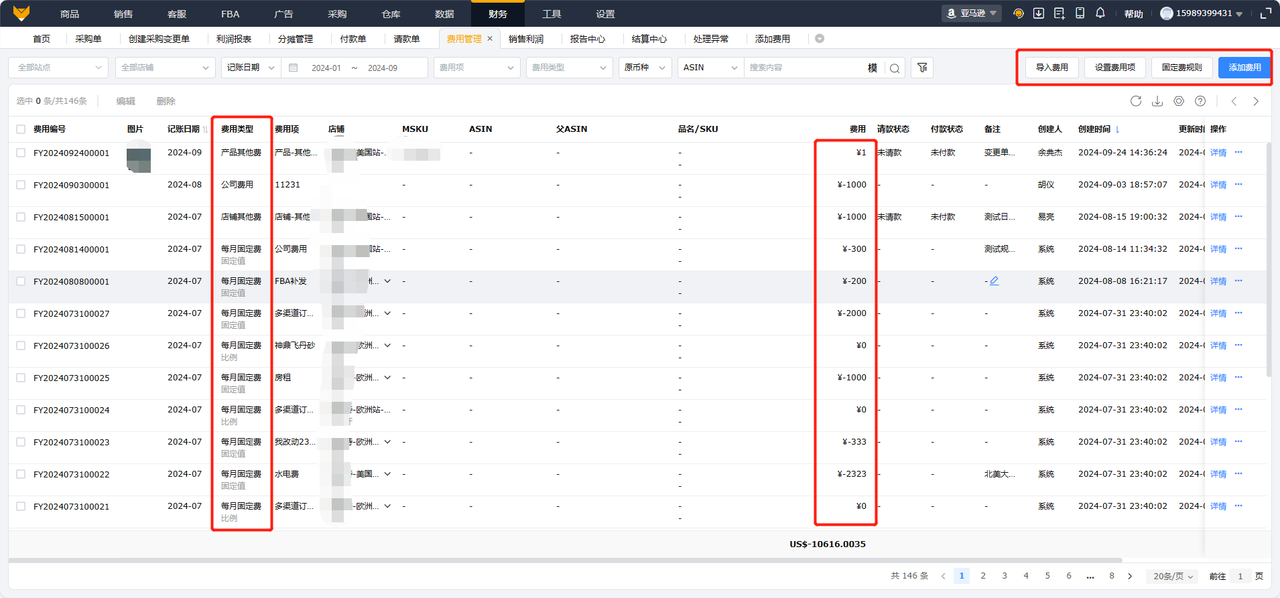This screenshot has height=598, width=1280.
Task: Expand the 费用类型 filter dropdown
Action: (x=569, y=68)
